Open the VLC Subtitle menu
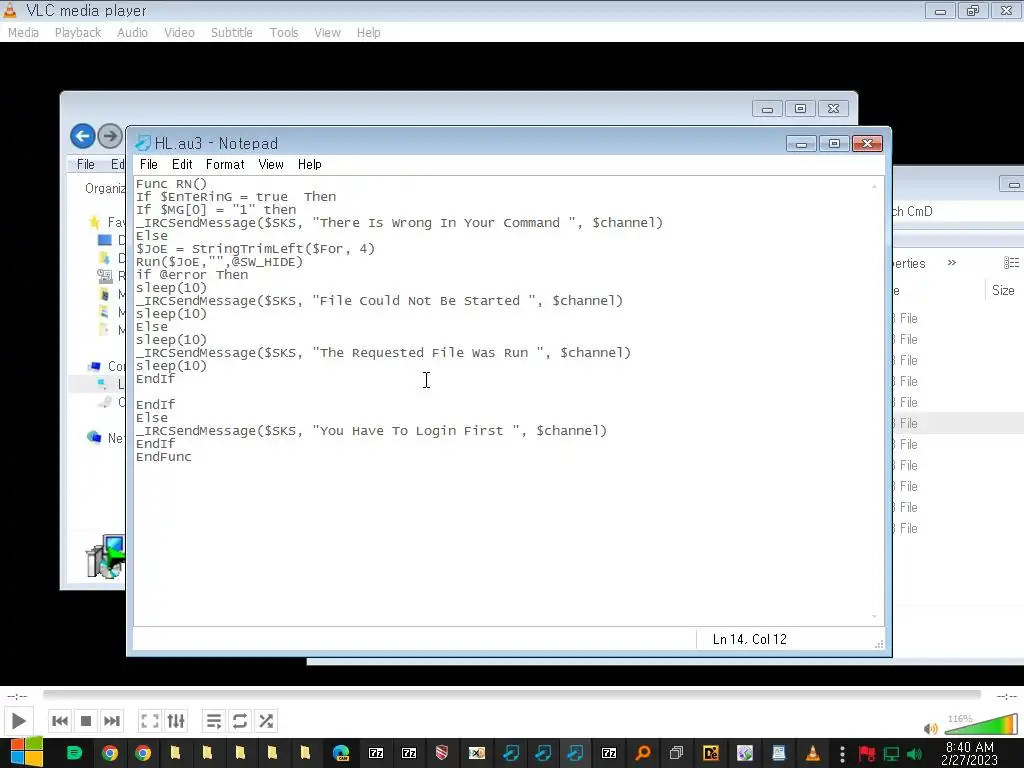 point(231,33)
